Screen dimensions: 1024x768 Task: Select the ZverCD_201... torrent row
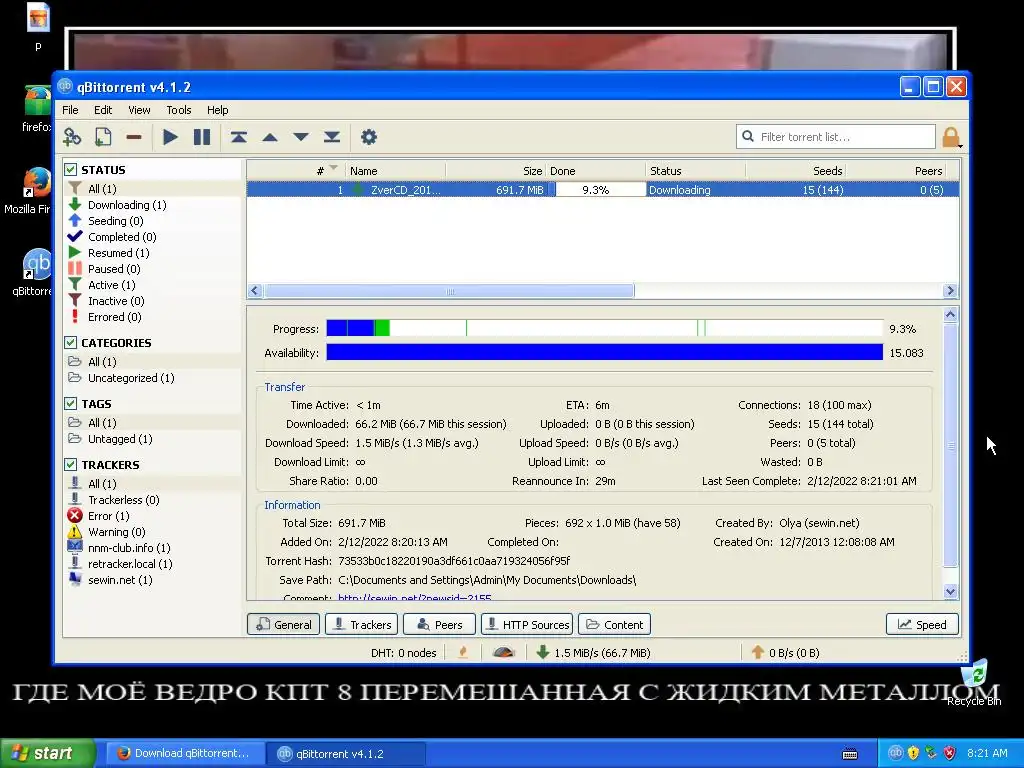[x=603, y=190]
